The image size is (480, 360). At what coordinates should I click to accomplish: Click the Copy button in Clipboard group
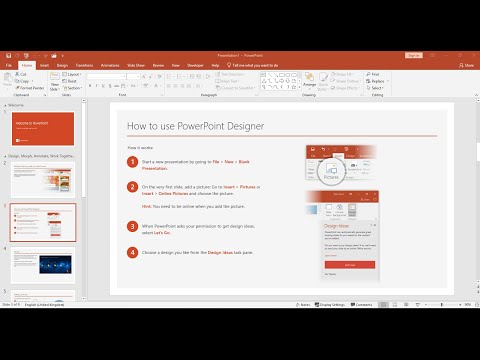(x=23, y=81)
